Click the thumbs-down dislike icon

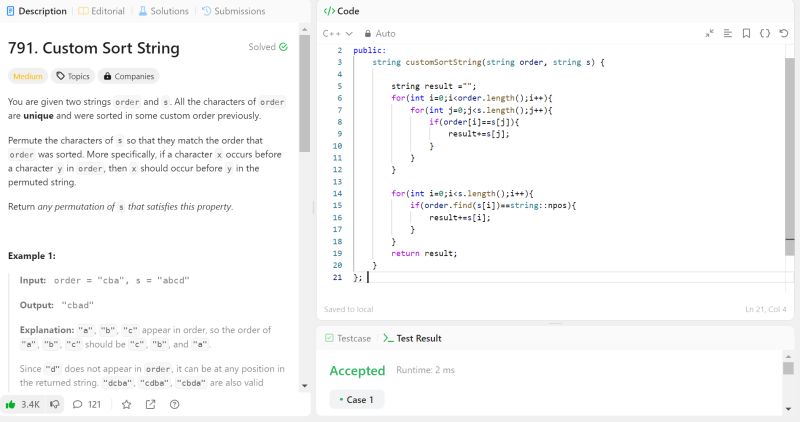tap(55, 404)
